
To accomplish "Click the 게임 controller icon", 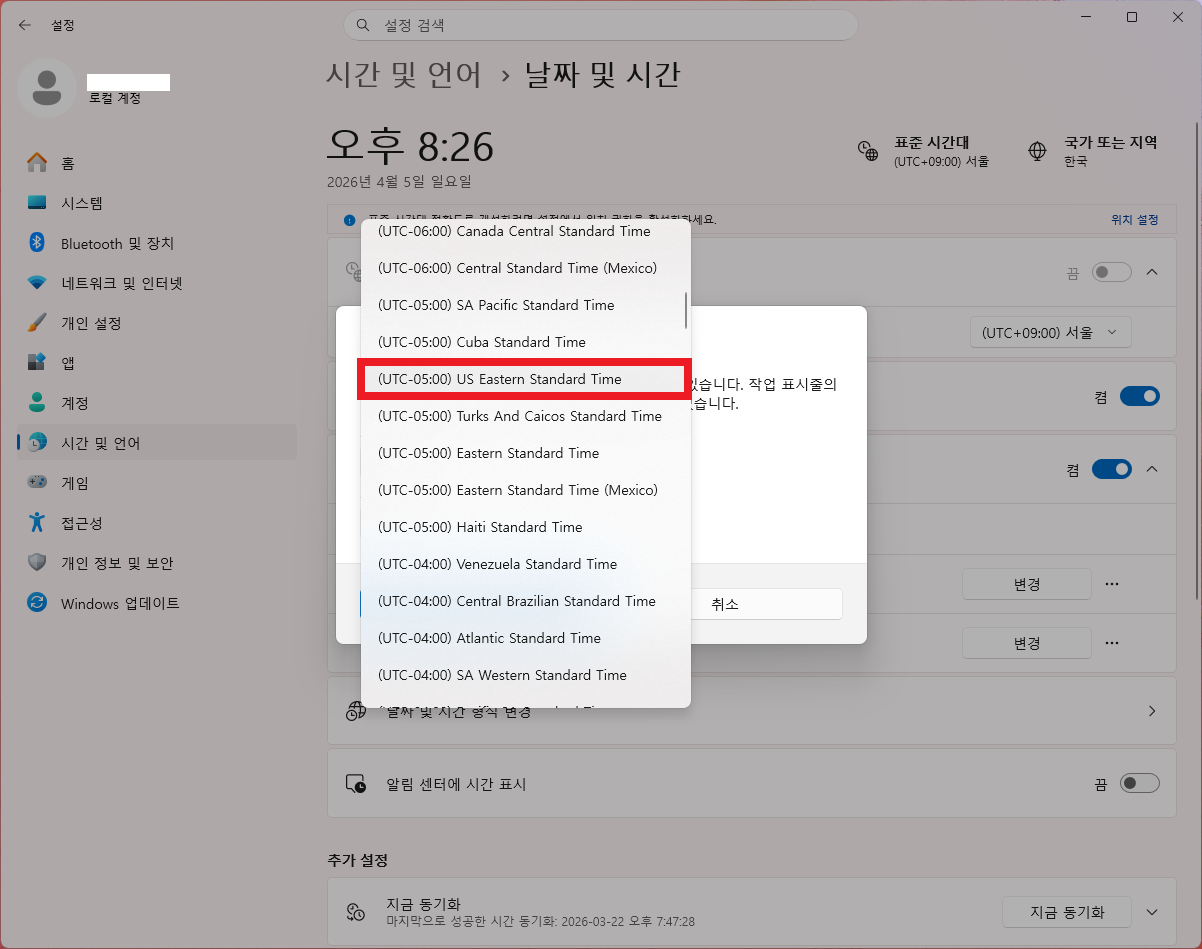I will [x=37, y=483].
